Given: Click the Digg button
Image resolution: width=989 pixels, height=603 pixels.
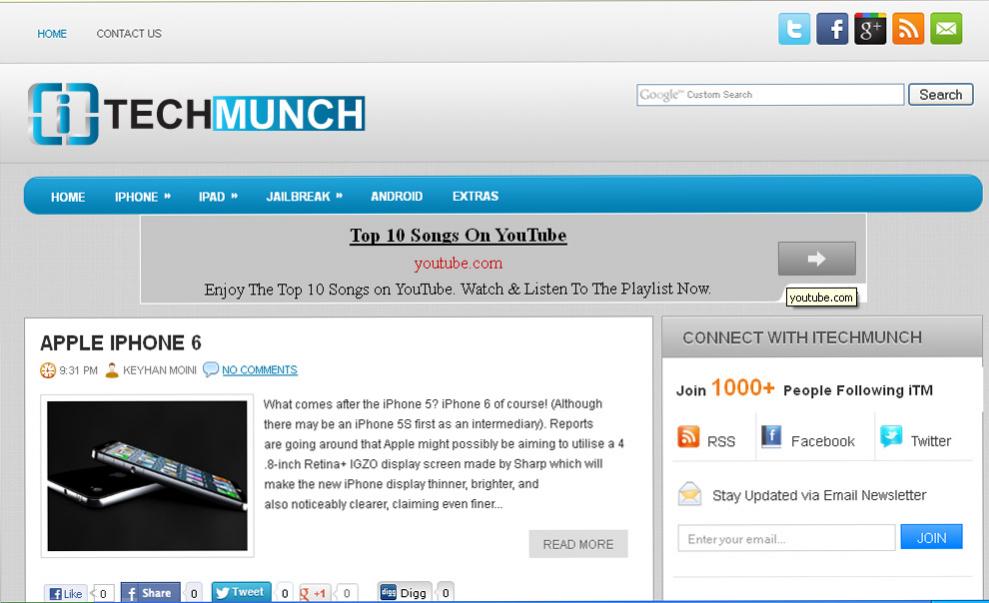Looking at the screenshot, I should [404, 592].
